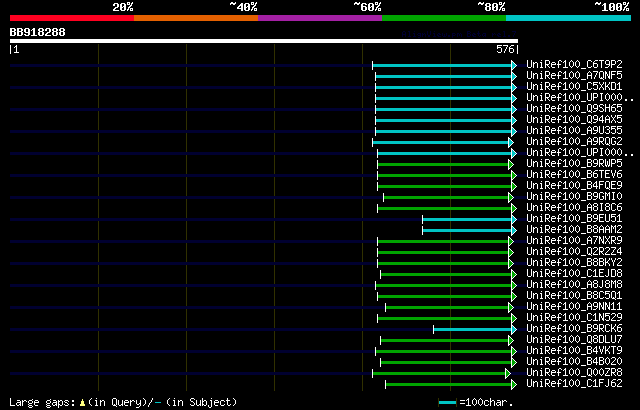Click the green alignment bar for A9NN11
Screen dimensions: 640x410
click(447, 308)
